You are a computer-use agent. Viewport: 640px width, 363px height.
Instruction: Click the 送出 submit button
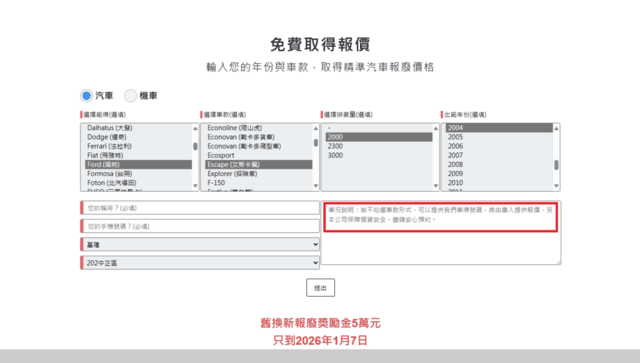(320, 288)
